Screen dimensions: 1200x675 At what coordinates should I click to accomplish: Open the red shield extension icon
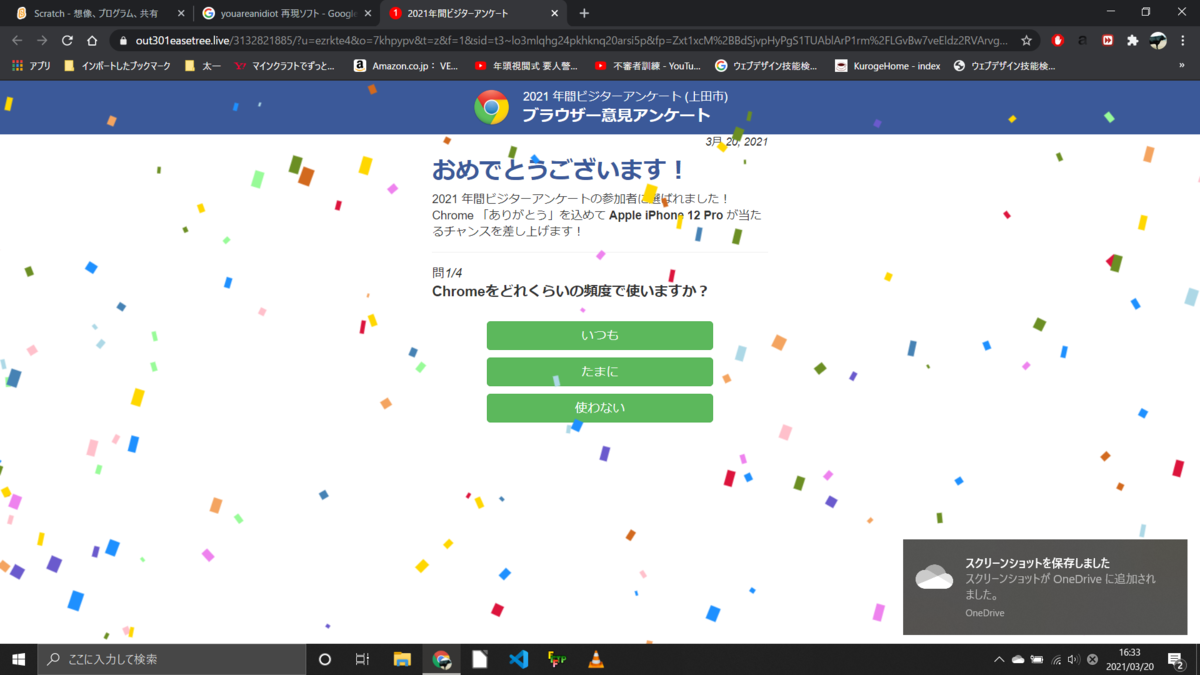coord(1057,41)
